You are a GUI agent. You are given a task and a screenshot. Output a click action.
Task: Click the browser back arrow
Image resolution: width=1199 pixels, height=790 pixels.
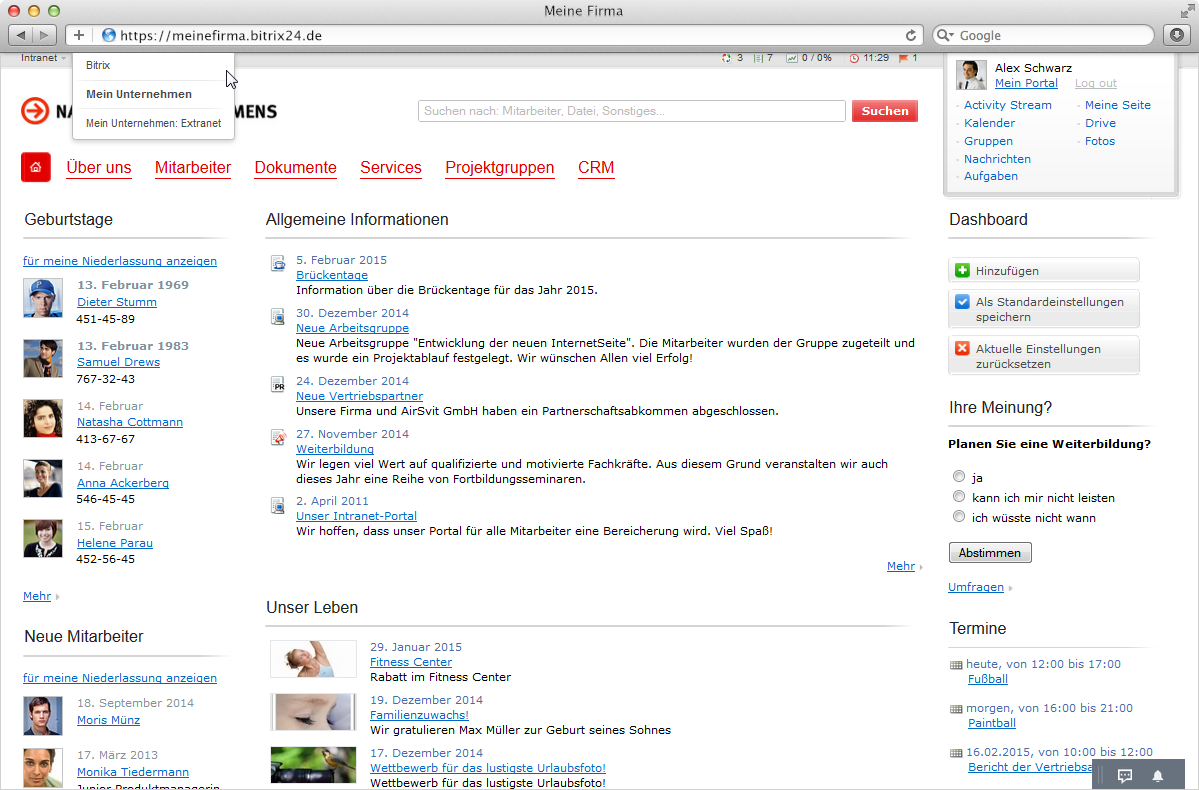point(21,35)
